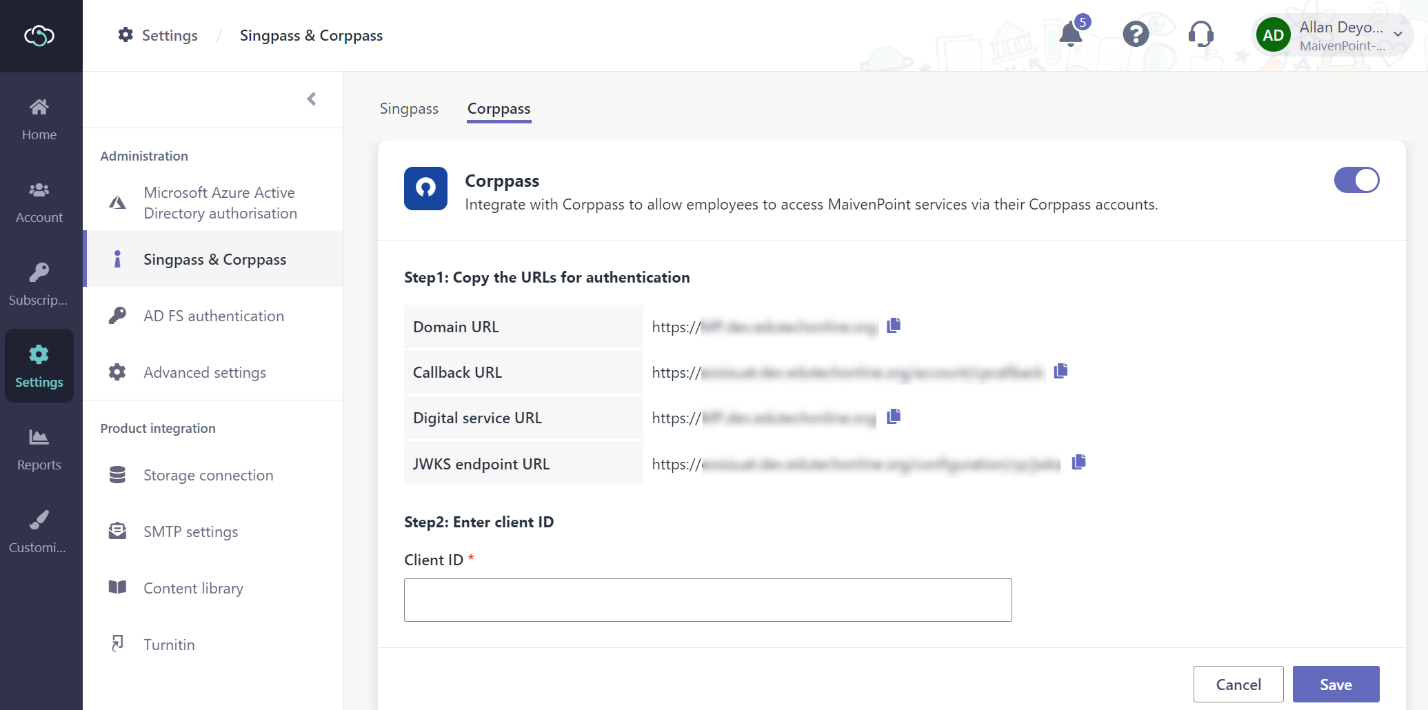Open SMTP settings
The image size is (1428, 710).
tap(213, 532)
